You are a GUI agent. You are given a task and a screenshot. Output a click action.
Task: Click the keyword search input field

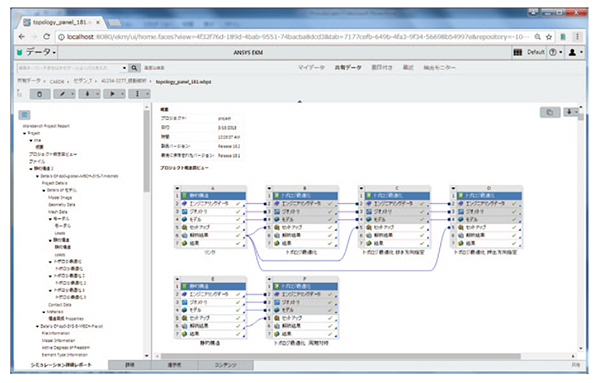click(x=69, y=68)
